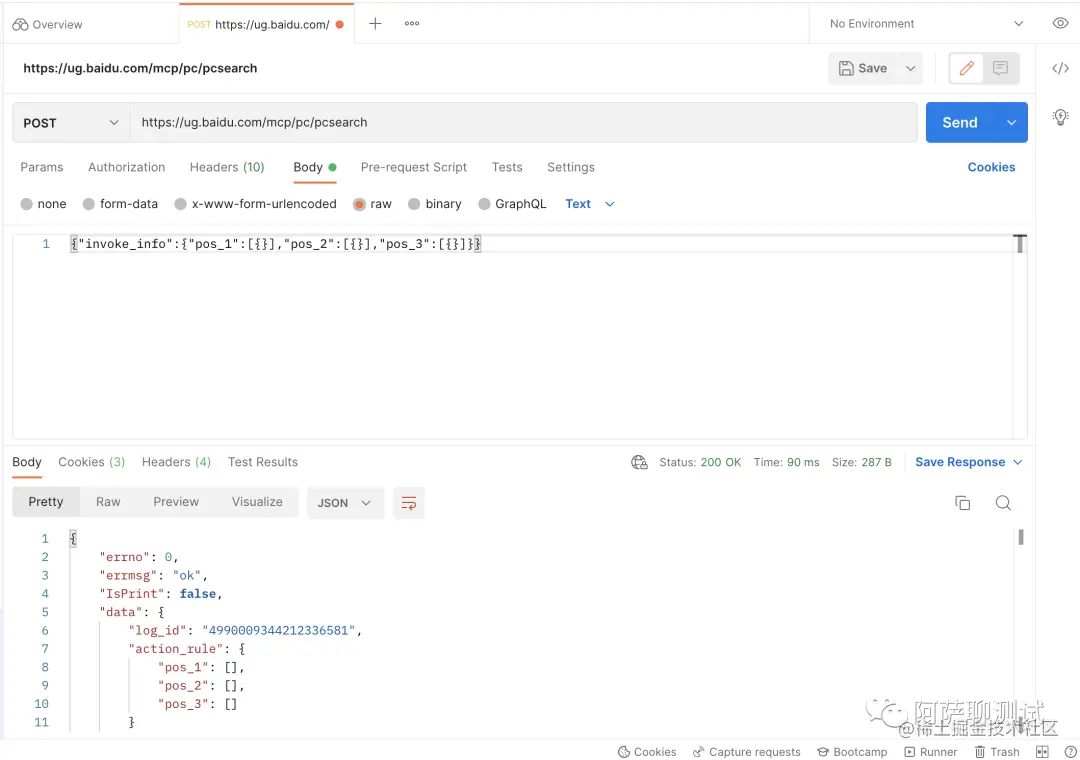This screenshot has width=1080, height=760.
Task: Open the Test Results tab
Action: point(263,462)
